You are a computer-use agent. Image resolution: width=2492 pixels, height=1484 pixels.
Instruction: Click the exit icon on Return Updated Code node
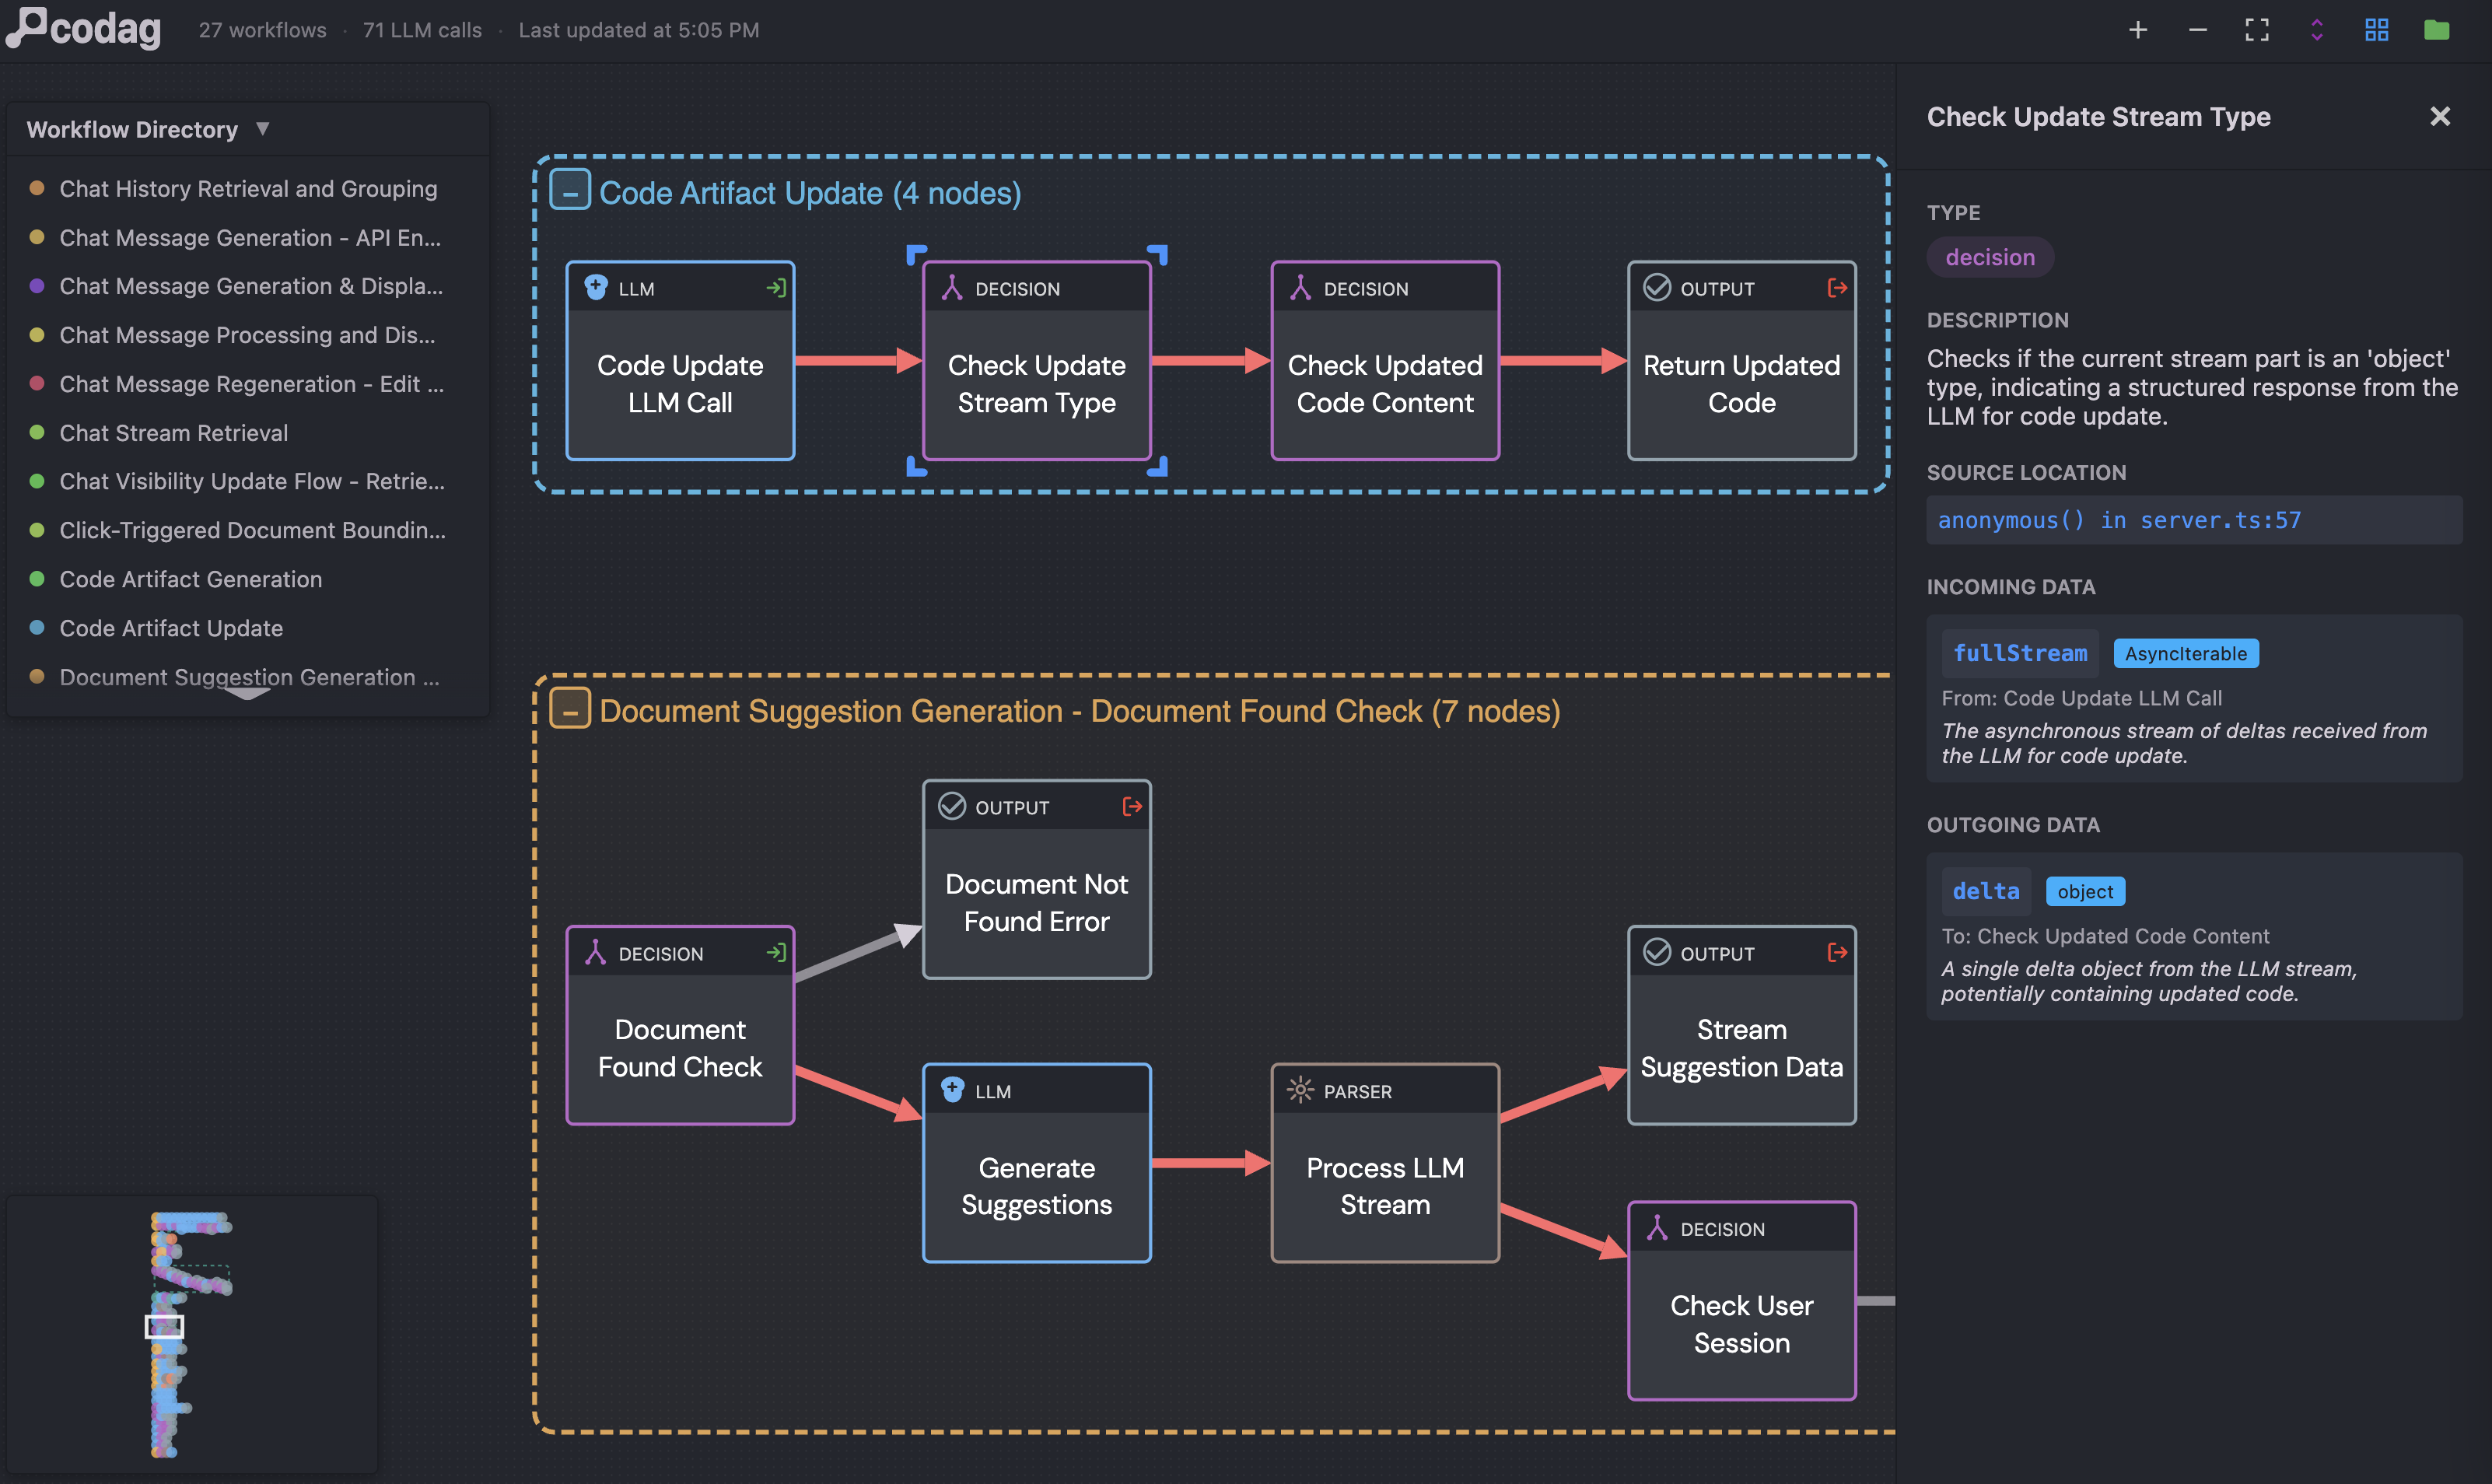1836,288
